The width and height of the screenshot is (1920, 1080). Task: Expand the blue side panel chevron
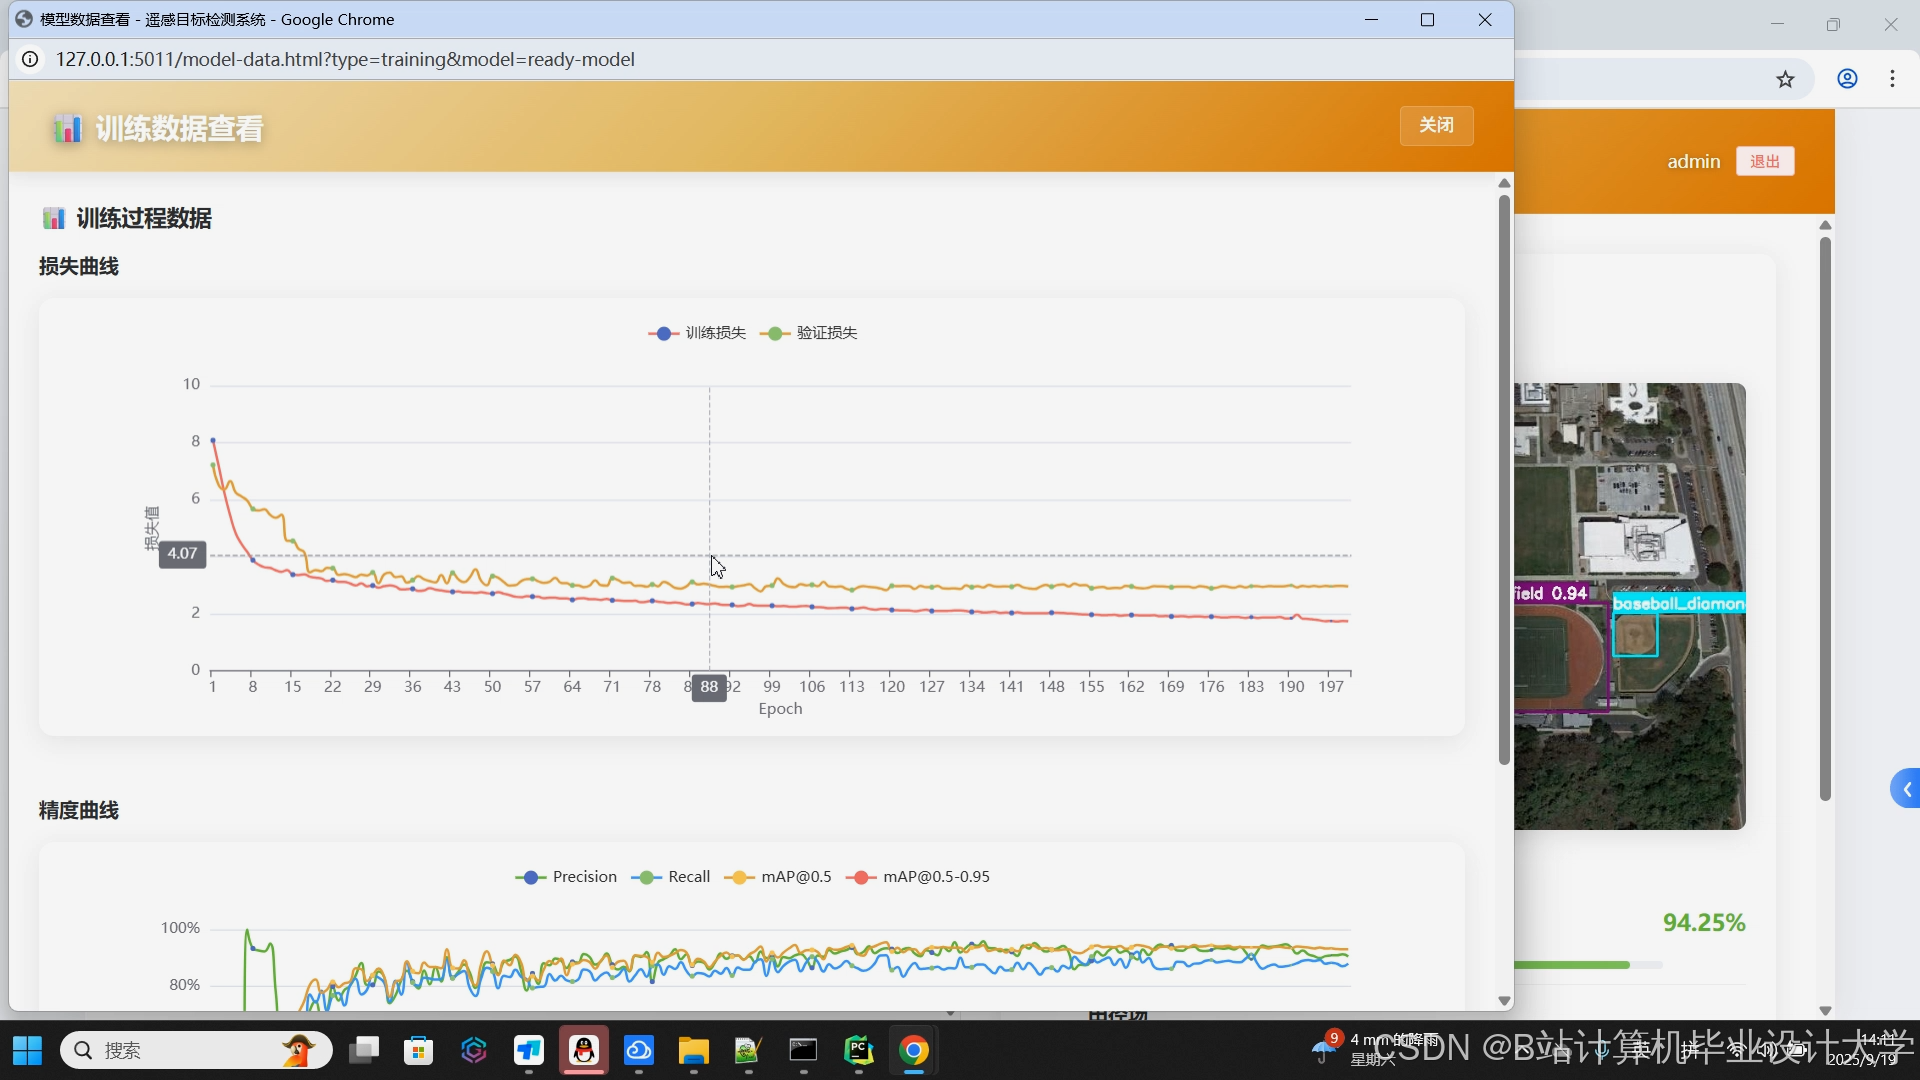pyautogui.click(x=1906, y=789)
